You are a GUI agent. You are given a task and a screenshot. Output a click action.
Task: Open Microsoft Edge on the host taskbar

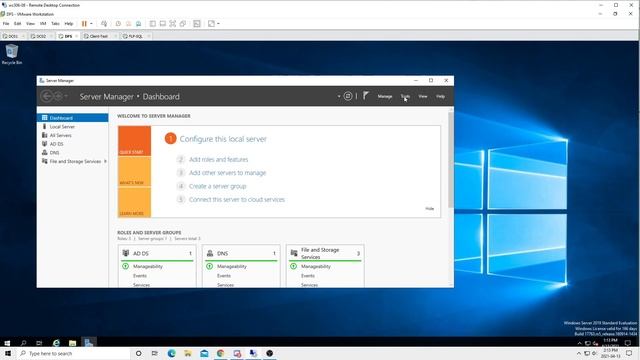coord(171,353)
